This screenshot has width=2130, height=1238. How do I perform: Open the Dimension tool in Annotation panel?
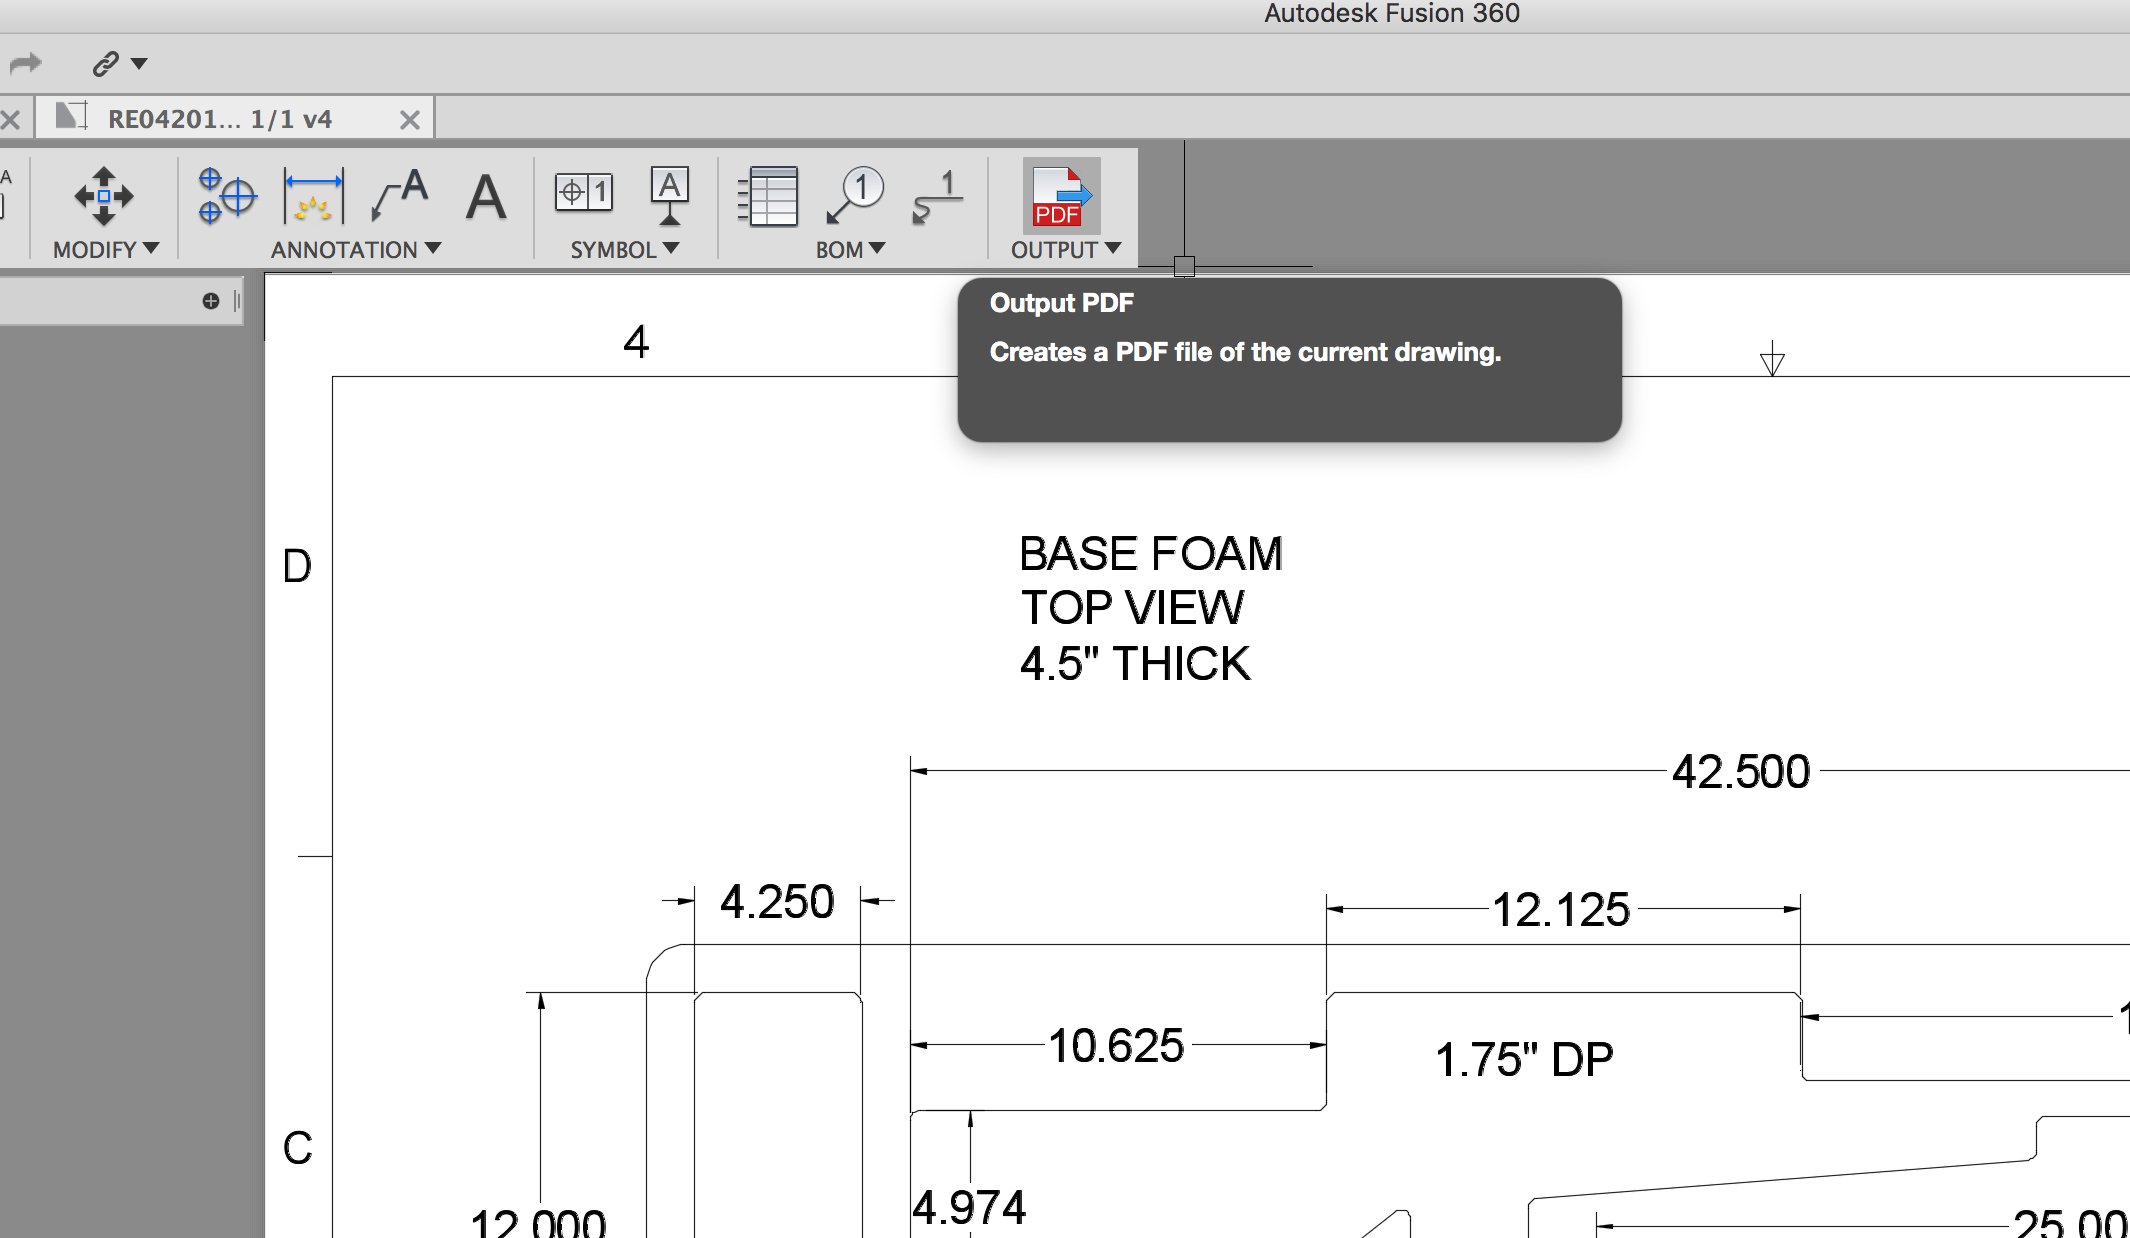(313, 197)
